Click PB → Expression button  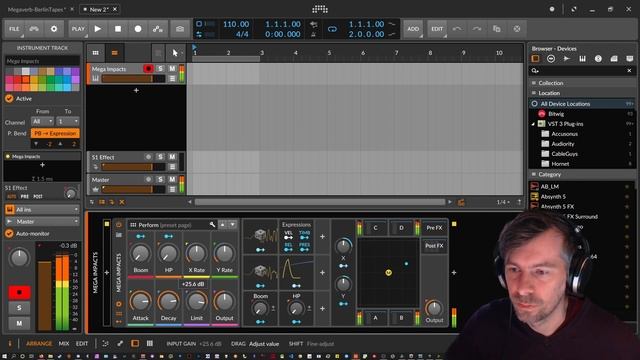[55, 133]
